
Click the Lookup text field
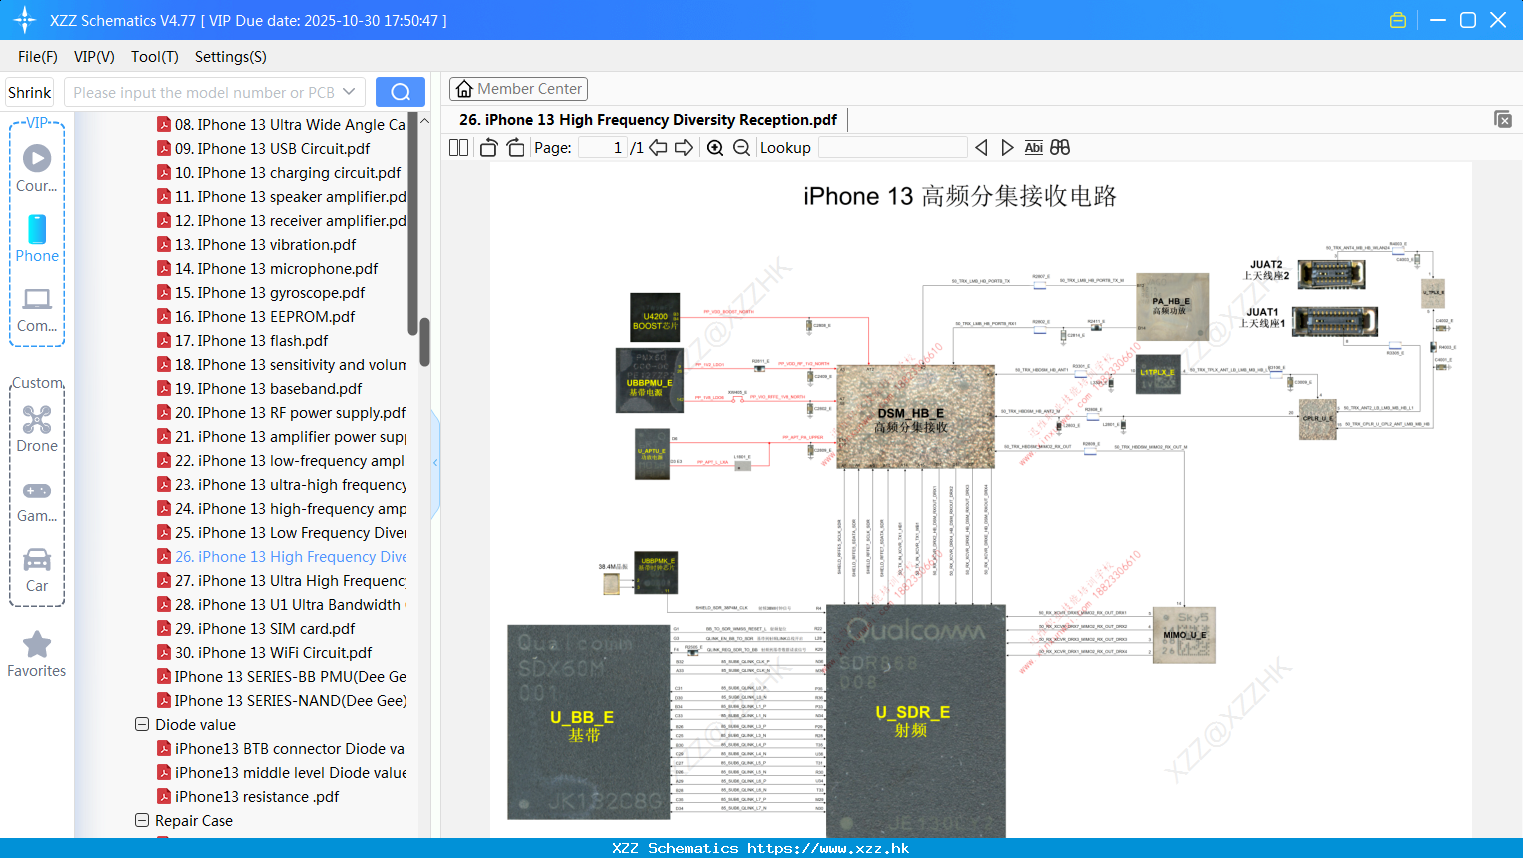893,147
